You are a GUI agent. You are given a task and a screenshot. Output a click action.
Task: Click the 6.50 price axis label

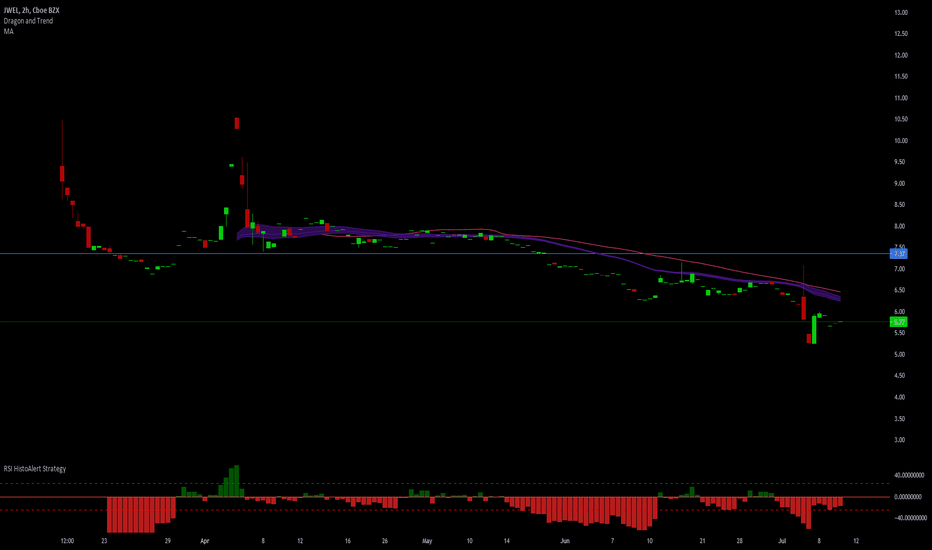(899, 291)
